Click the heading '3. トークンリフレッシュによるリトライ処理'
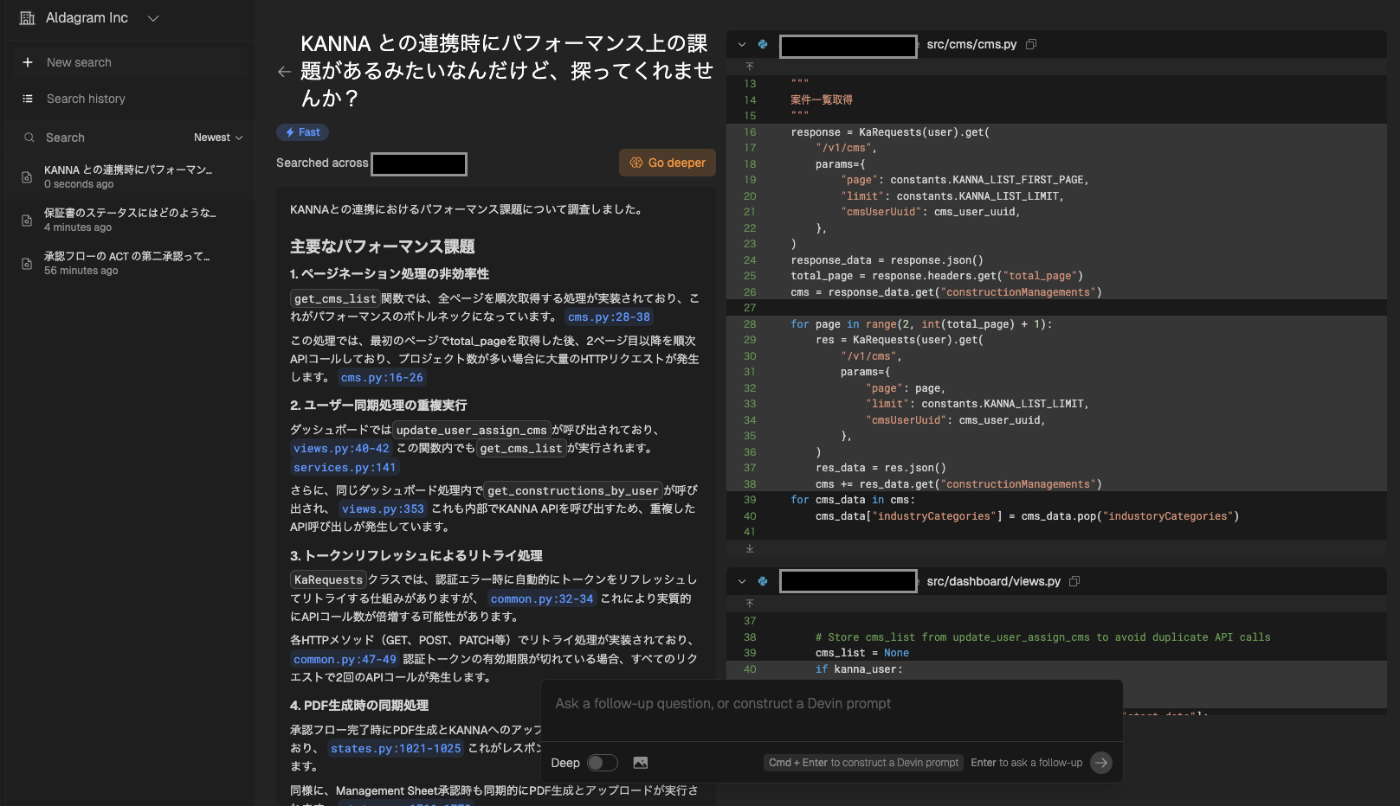Viewport: 1400px width, 806px height. click(x=416, y=555)
